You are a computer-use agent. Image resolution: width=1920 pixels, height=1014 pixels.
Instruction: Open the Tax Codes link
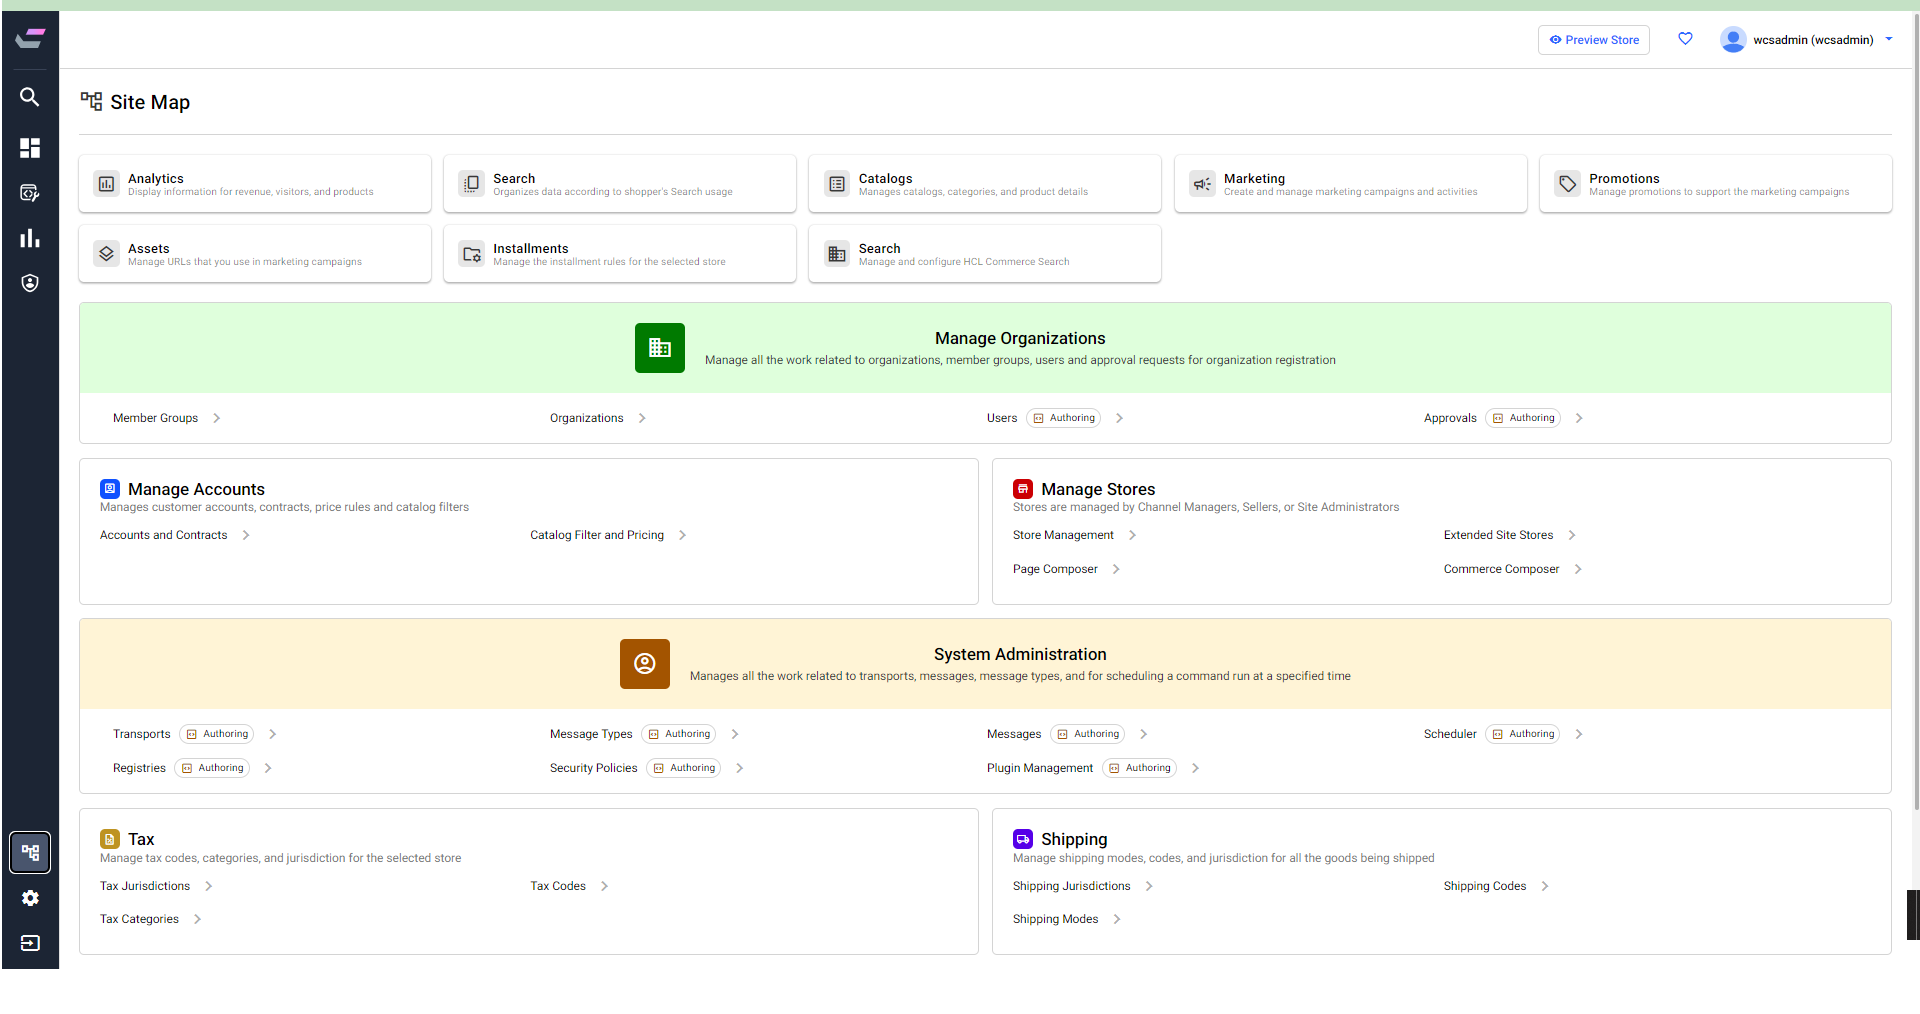558,886
